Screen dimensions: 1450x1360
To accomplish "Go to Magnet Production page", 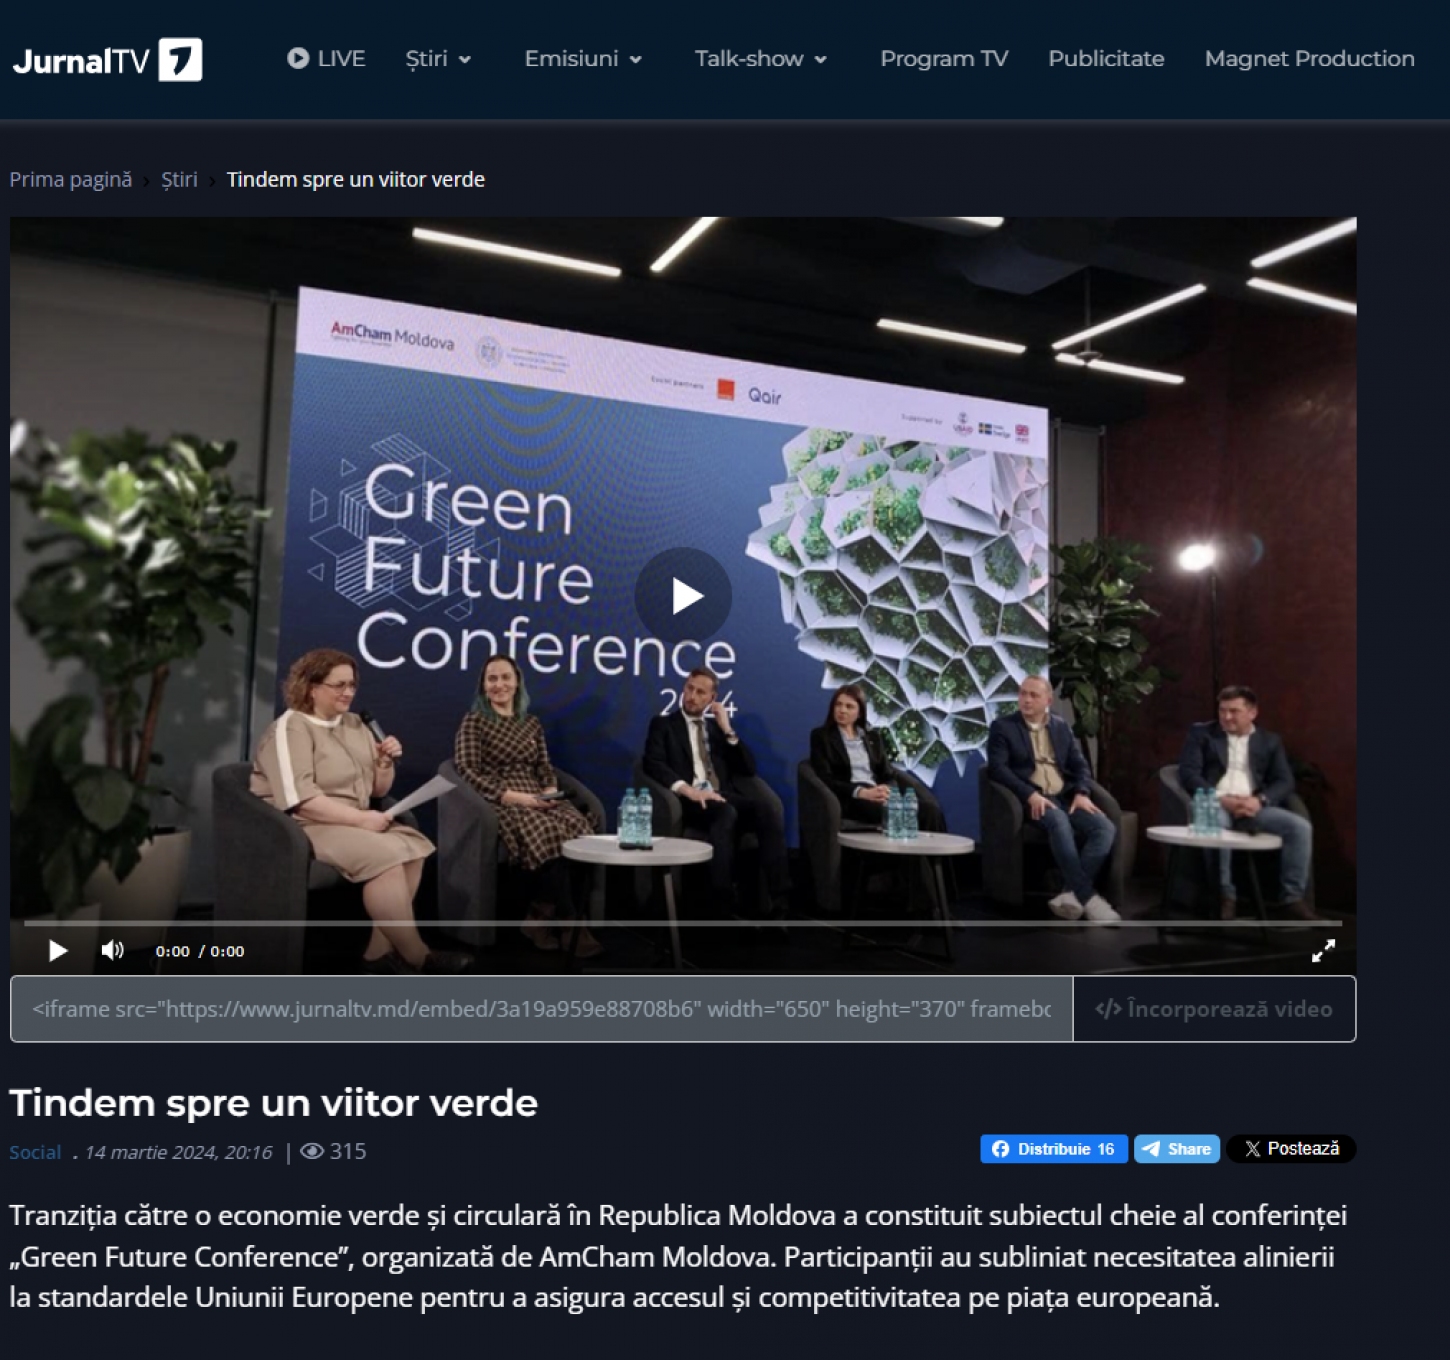I will pyautogui.click(x=1309, y=59).
